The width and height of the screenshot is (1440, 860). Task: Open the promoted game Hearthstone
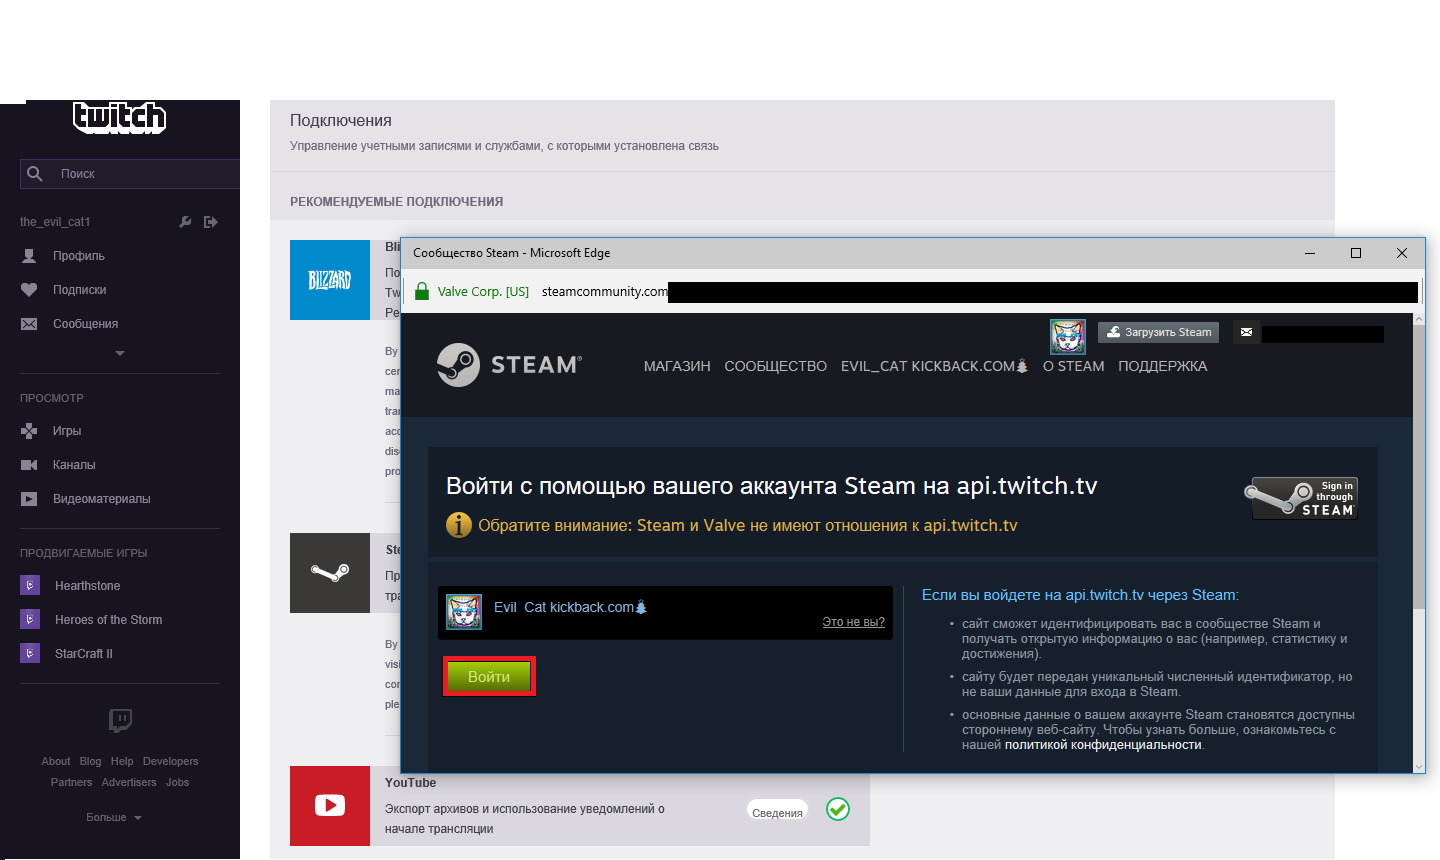[x=87, y=586]
